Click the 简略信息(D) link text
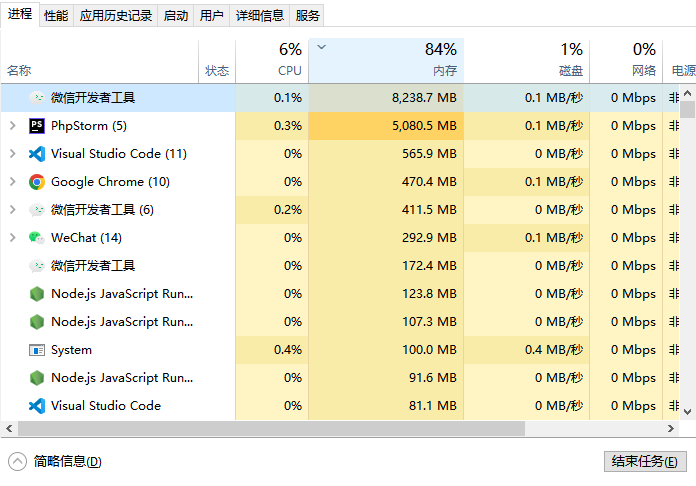Image resolution: width=696 pixels, height=486 pixels. [67, 462]
